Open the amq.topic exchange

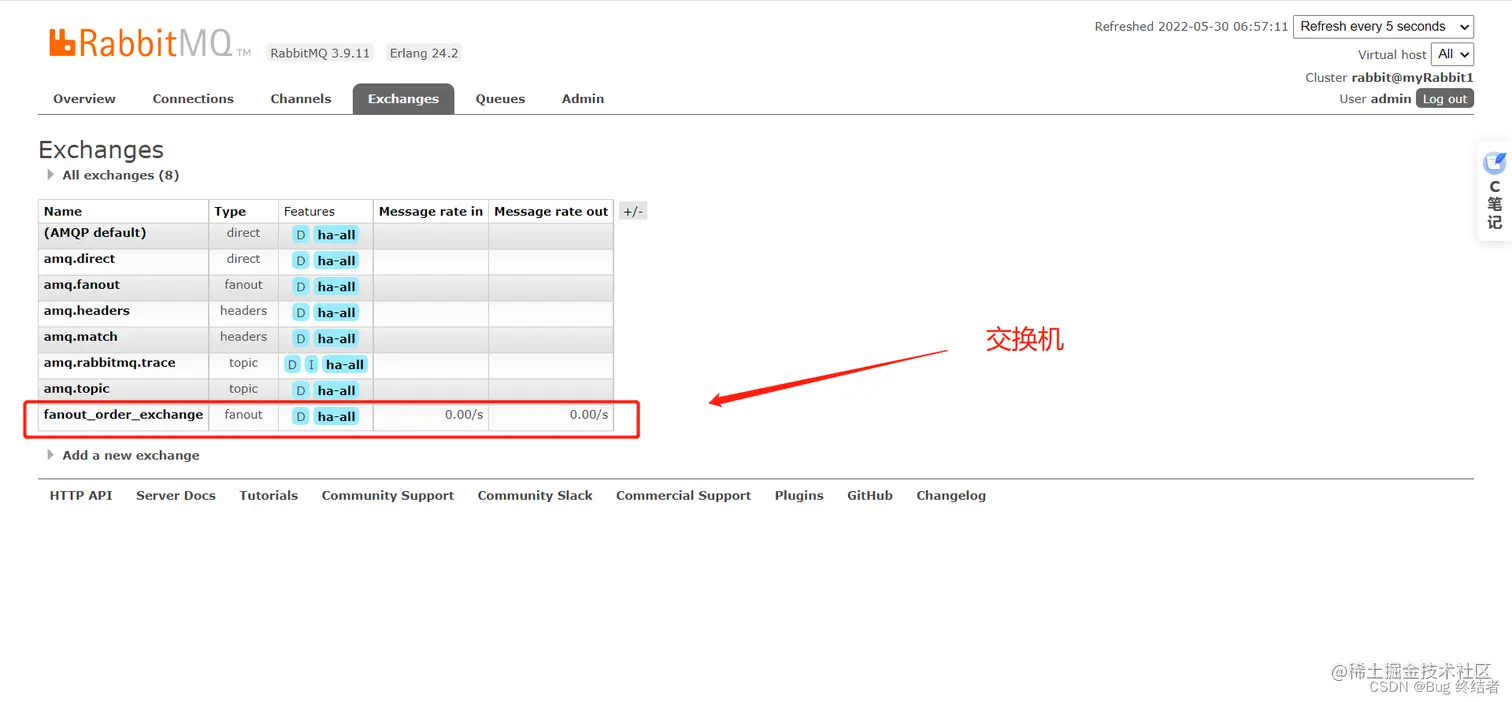click(77, 389)
